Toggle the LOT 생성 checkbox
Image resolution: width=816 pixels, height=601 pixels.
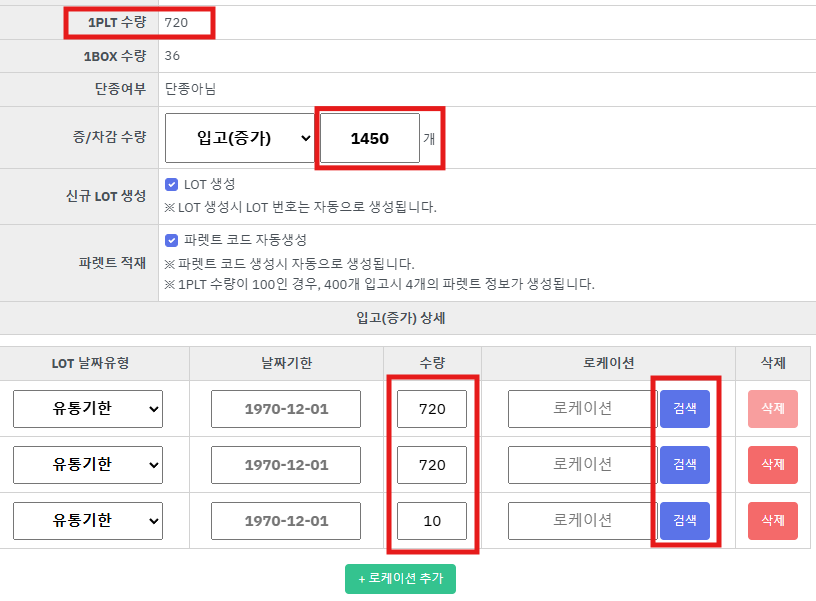(x=172, y=185)
